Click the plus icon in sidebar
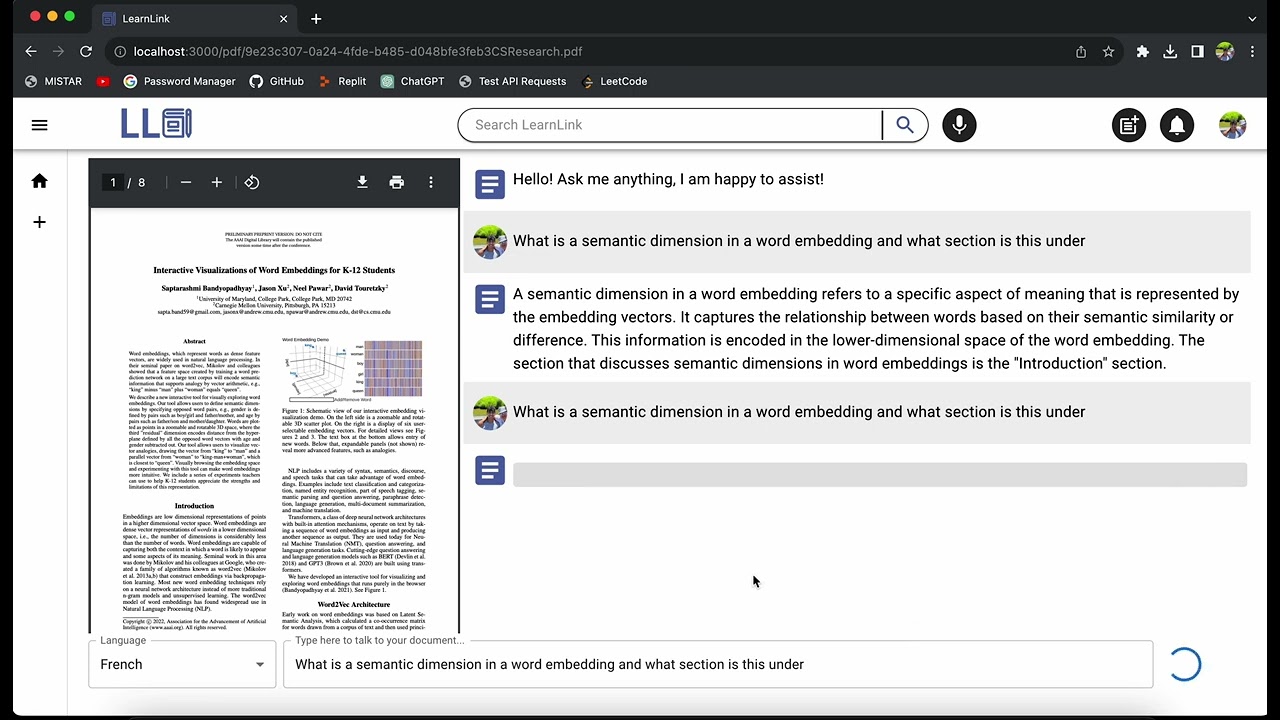Image resolution: width=1280 pixels, height=720 pixels. pyautogui.click(x=39, y=222)
